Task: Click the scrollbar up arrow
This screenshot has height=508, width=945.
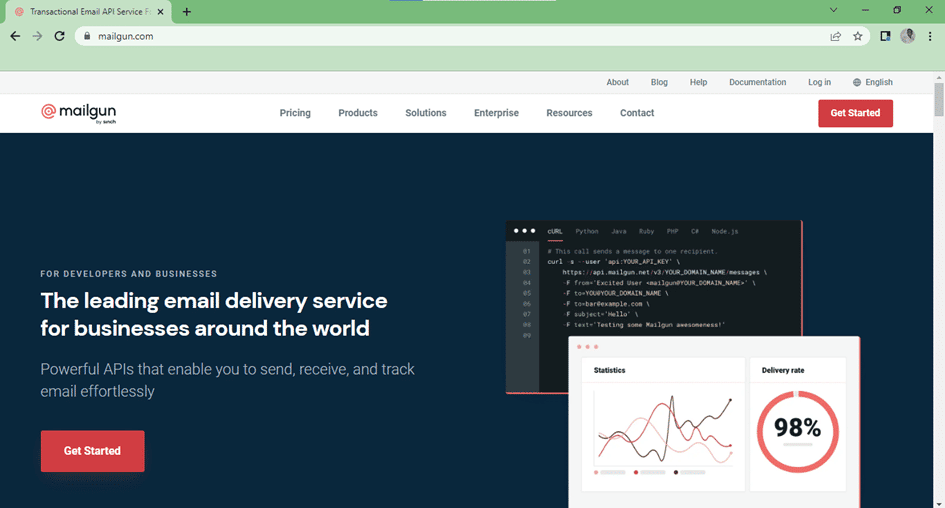Action: [939, 77]
